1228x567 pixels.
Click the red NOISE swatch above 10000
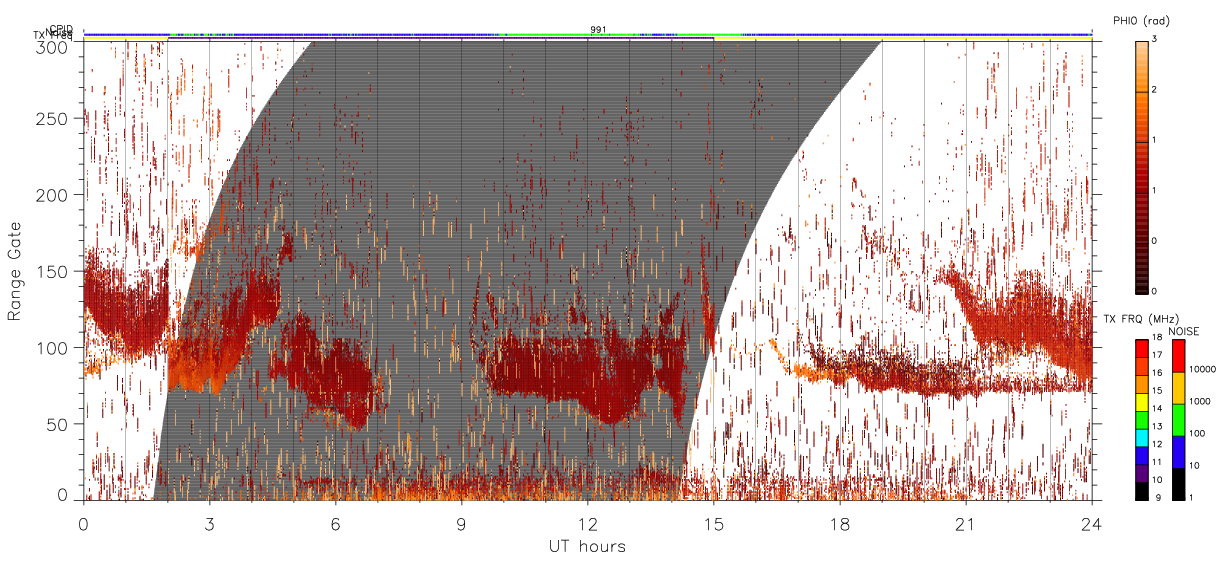[x=1179, y=356]
